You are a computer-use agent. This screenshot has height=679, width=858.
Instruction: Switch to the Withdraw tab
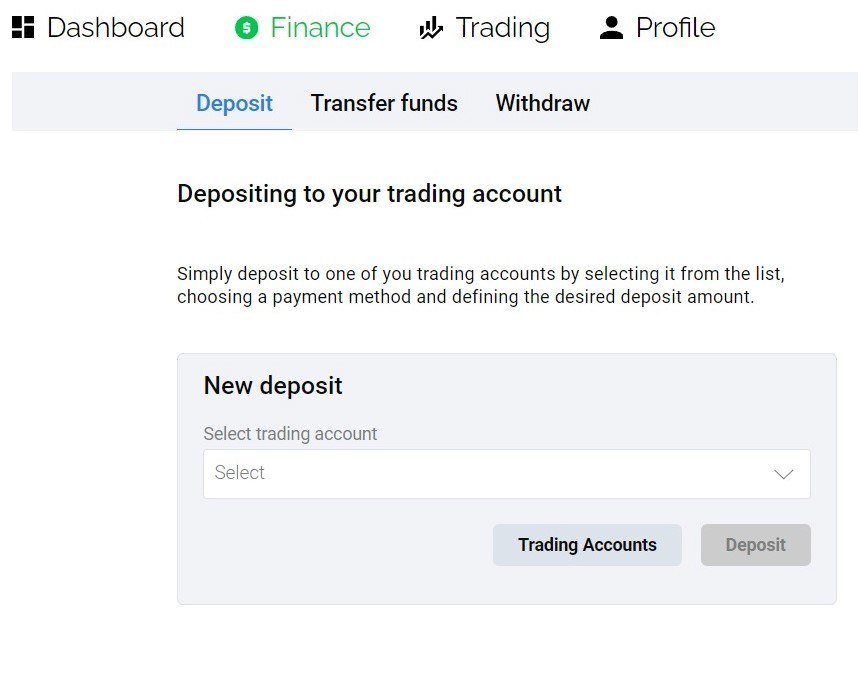coord(542,103)
